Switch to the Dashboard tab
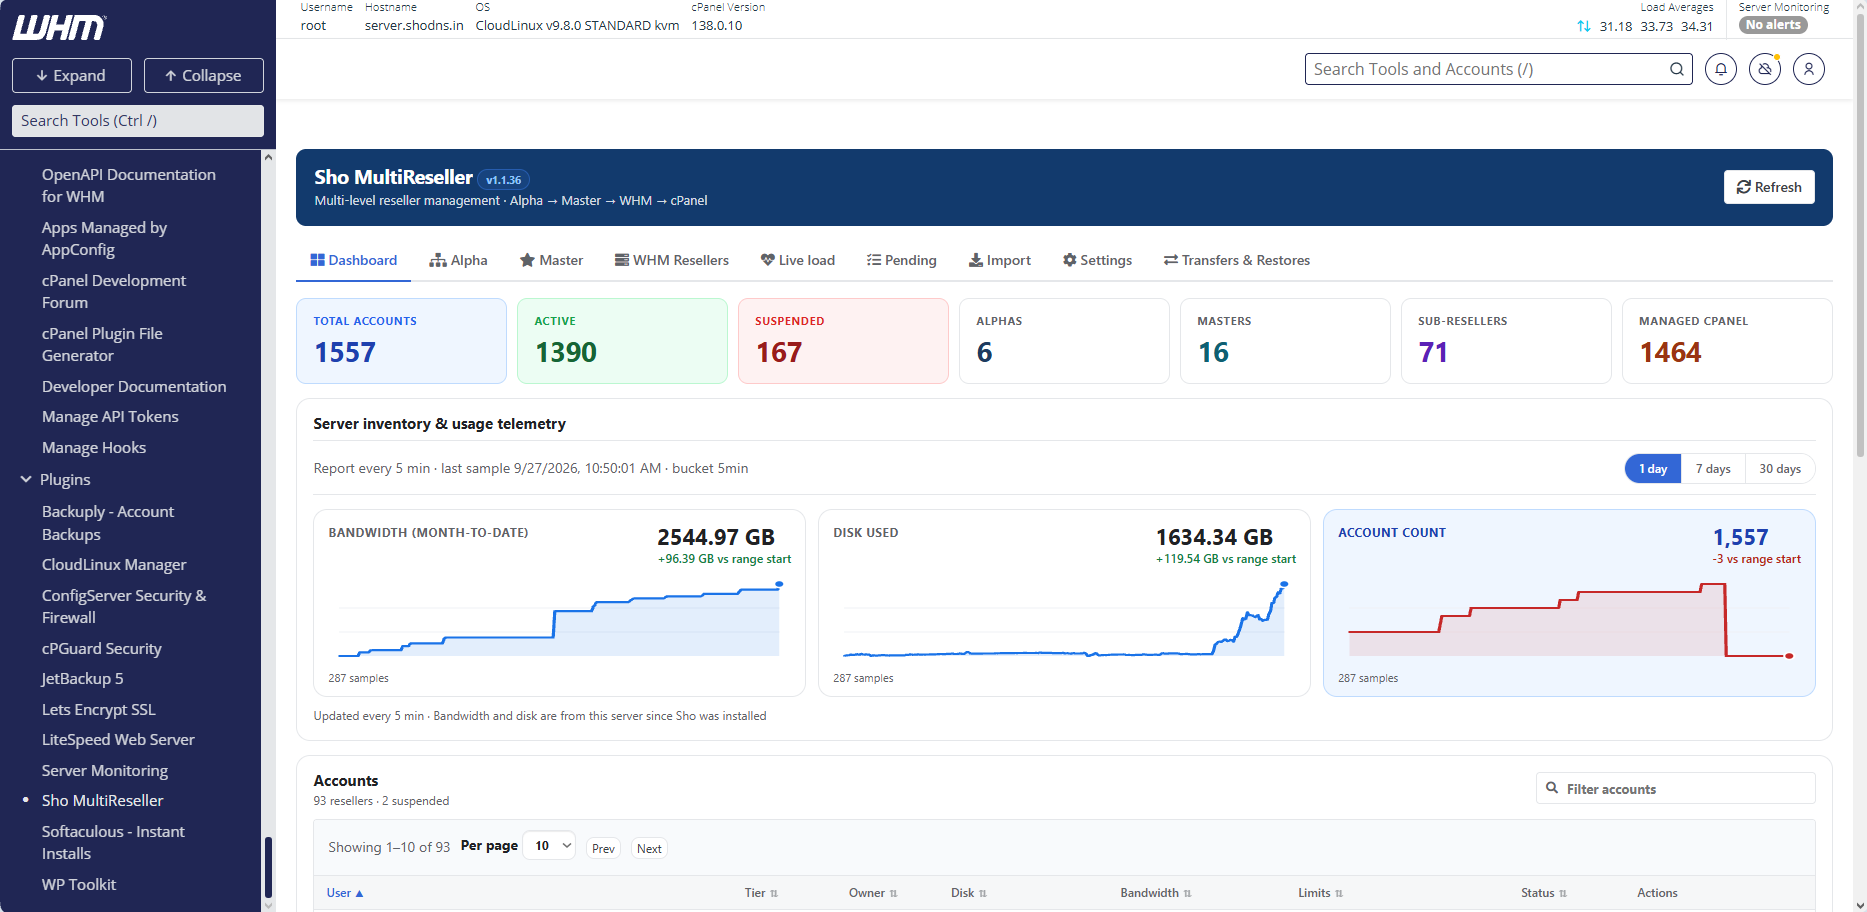 [x=354, y=260]
